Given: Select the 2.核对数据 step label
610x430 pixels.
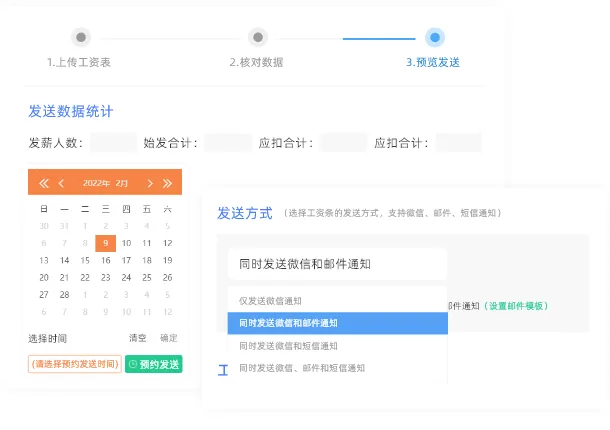Looking at the screenshot, I should [256, 62].
